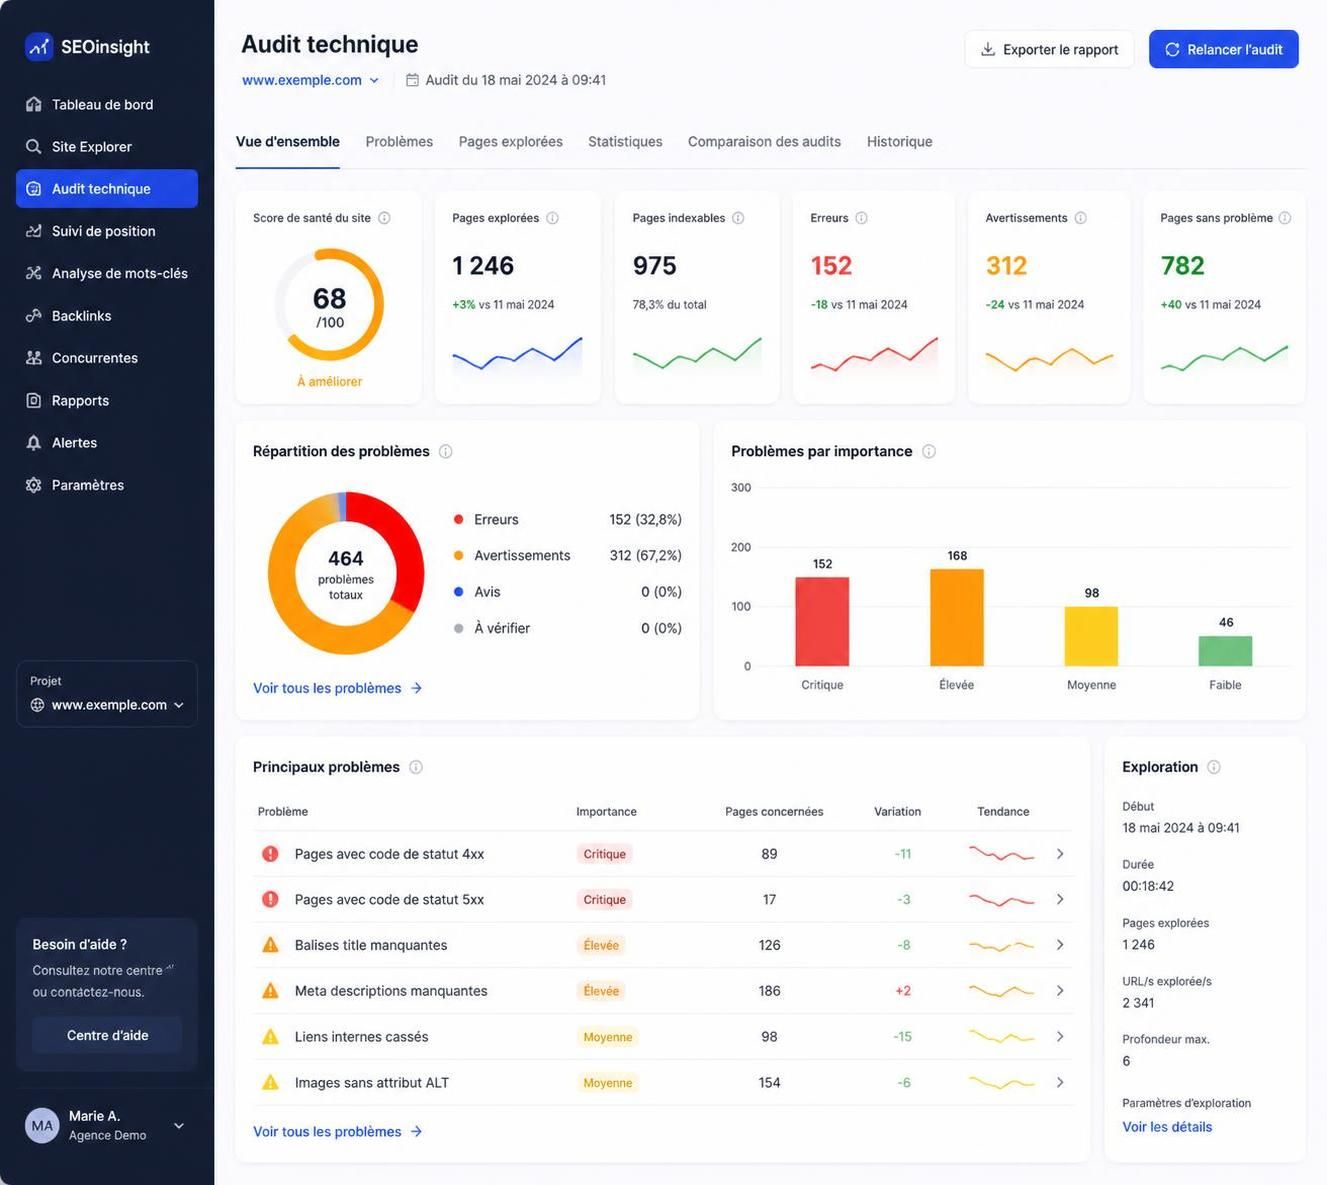Select Audit technique sidebar item
Image resolution: width=1327 pixels, height=1185 pixels.
(x=106, y=188)
